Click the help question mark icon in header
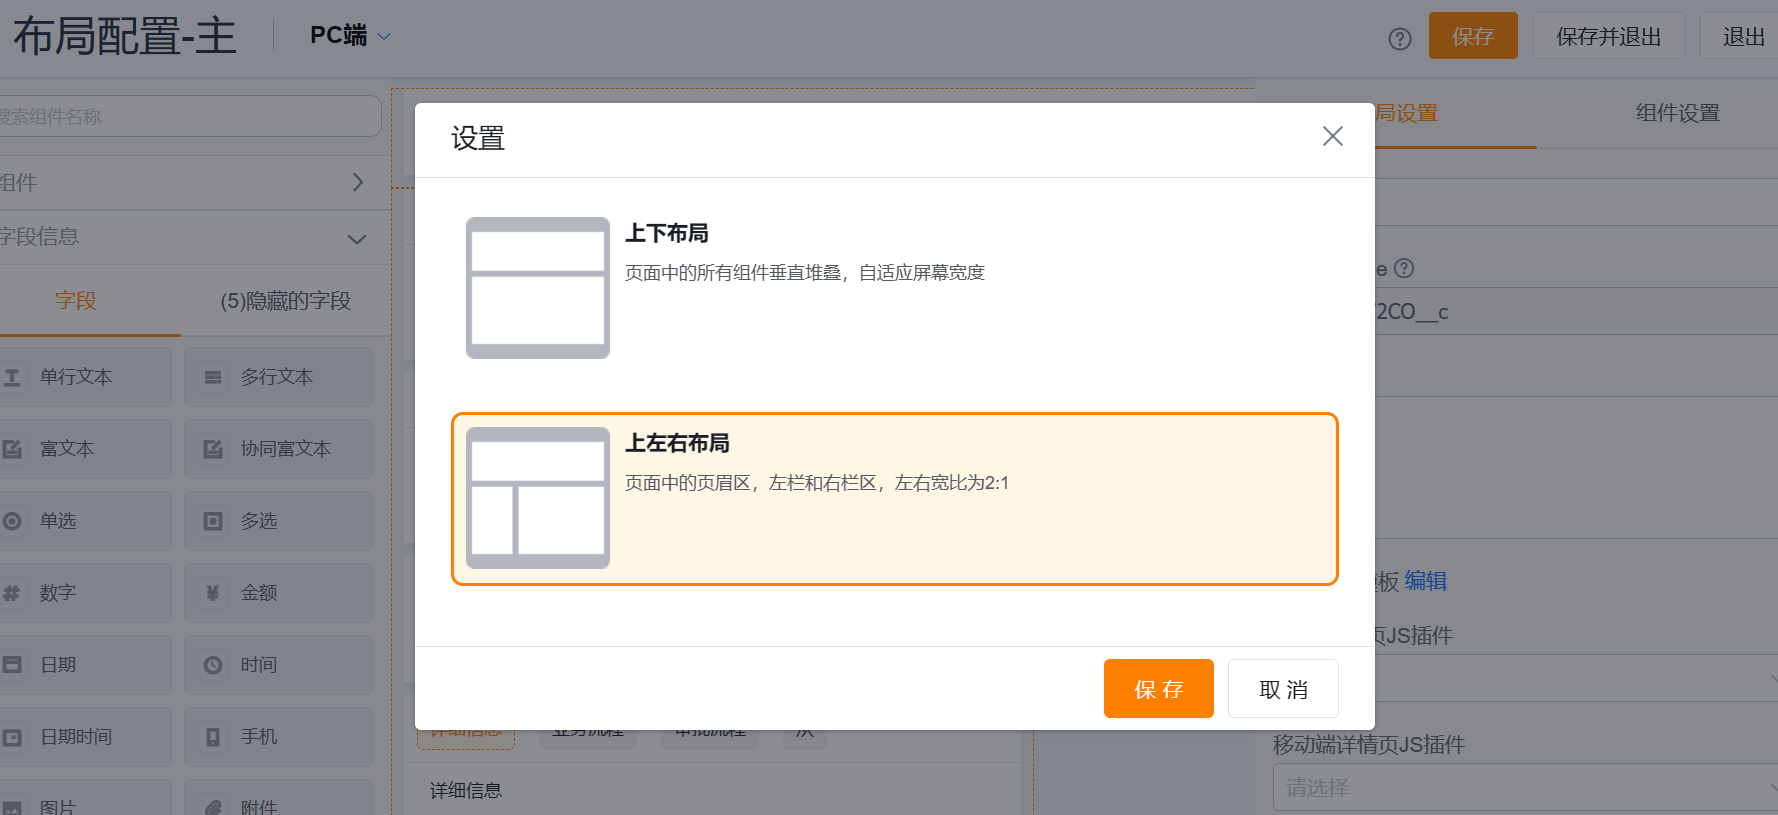This screenshot has width=1778, height=815. click(x=1399, y=38)
